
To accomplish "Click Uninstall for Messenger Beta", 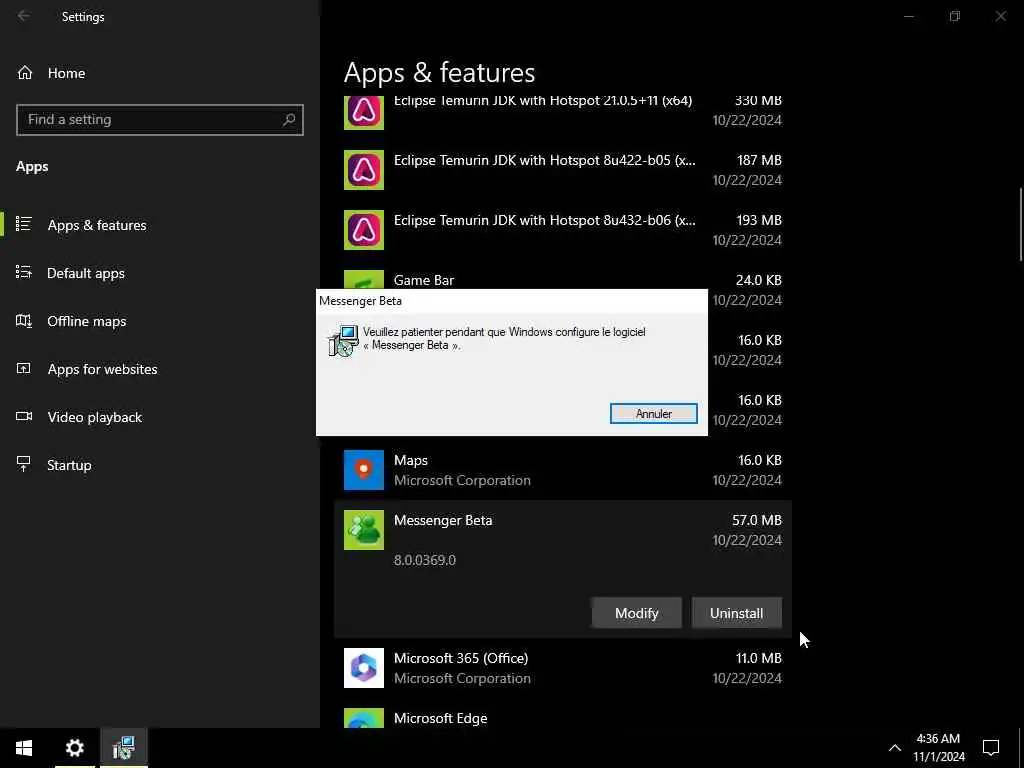I will click(x=737, y=613).
